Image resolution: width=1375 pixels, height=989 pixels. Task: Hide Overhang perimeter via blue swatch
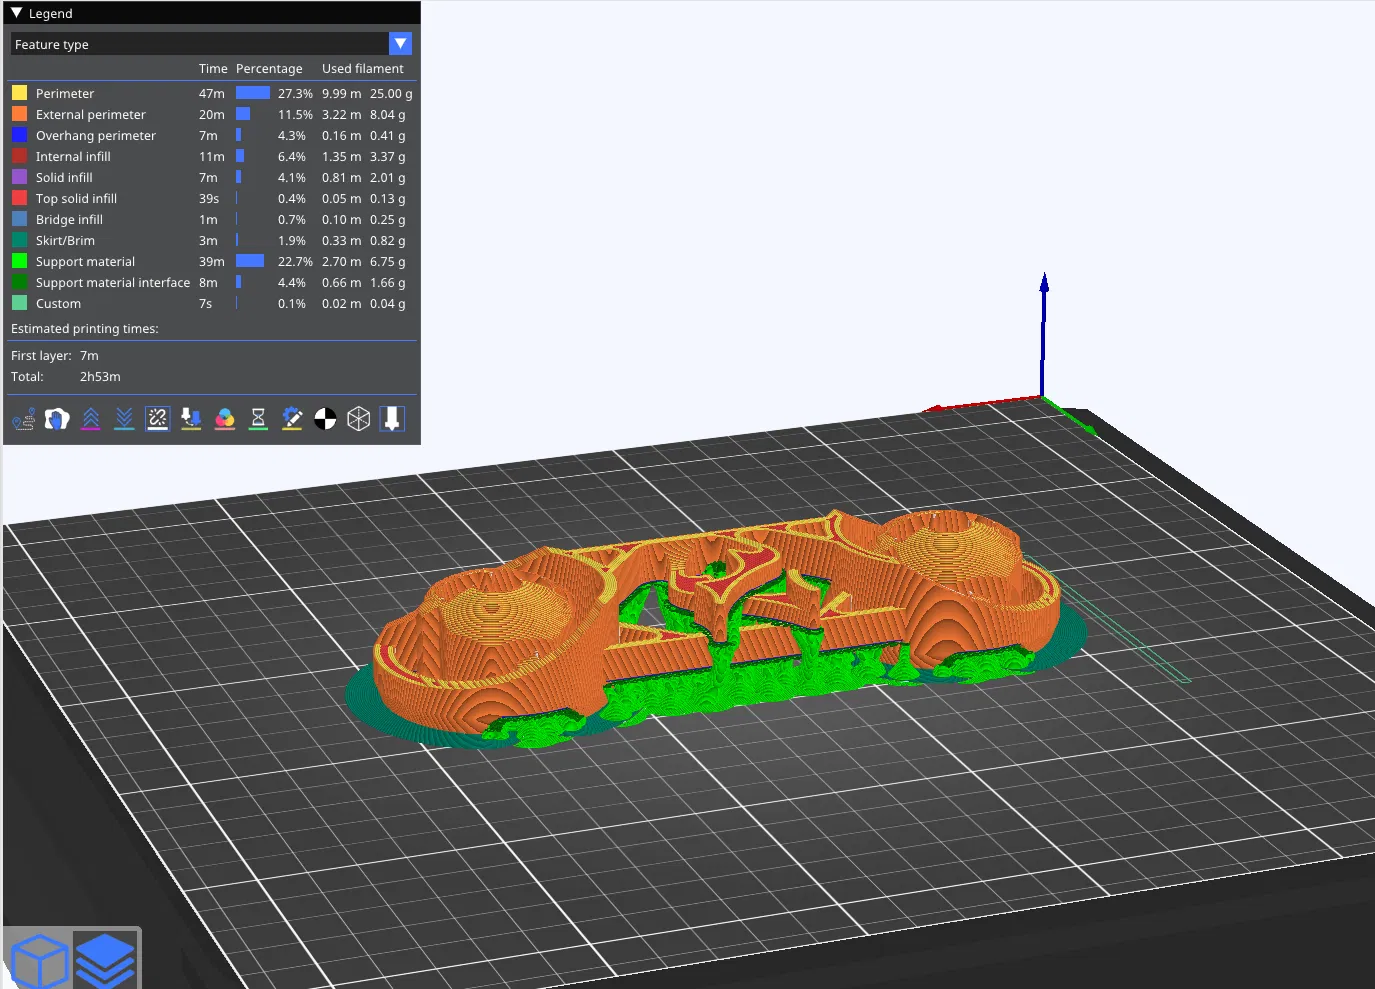coord(19,135)
